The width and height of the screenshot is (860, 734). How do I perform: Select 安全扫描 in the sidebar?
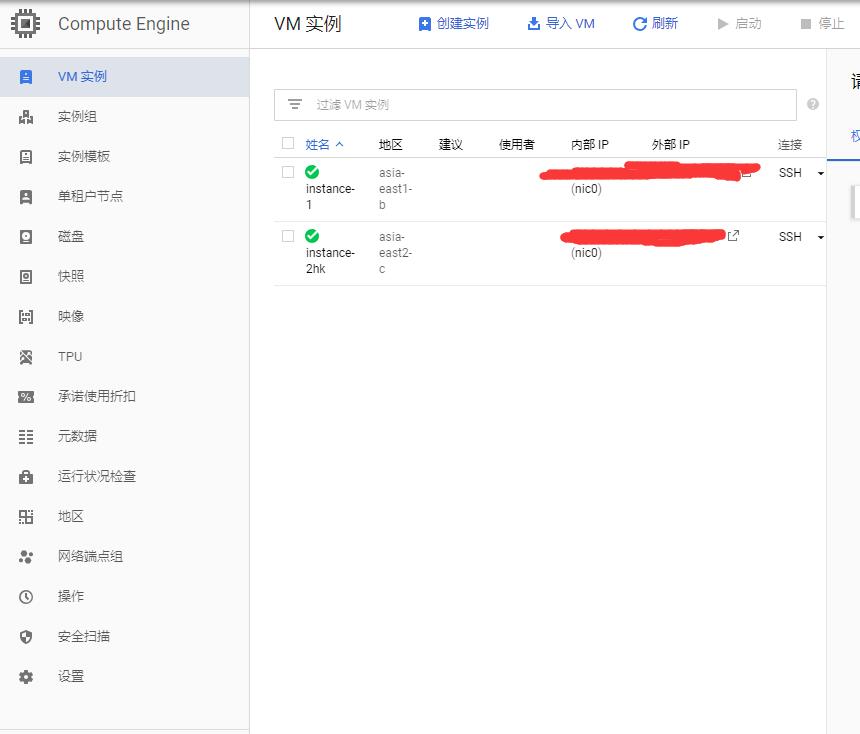(x=84, y=636)
